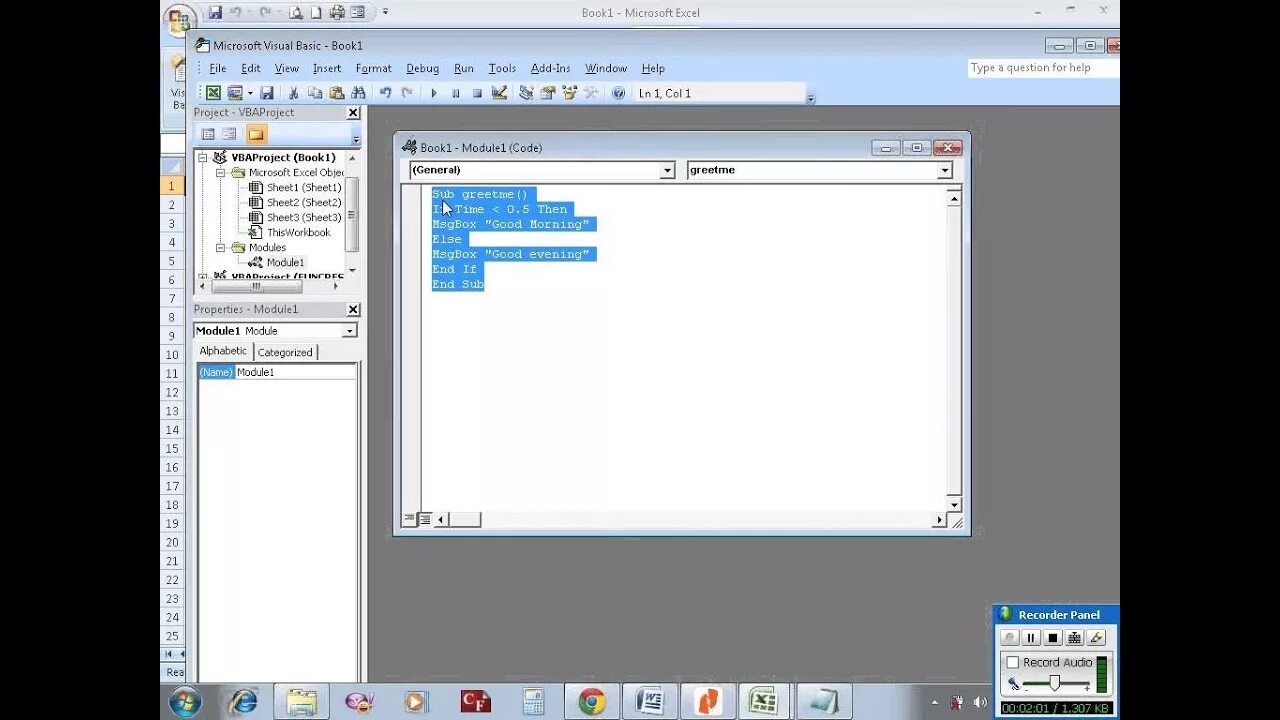Viewport: 1280px width, 720px height.
Task: Click View Code icon in Project pane
Action: point(208,134)
